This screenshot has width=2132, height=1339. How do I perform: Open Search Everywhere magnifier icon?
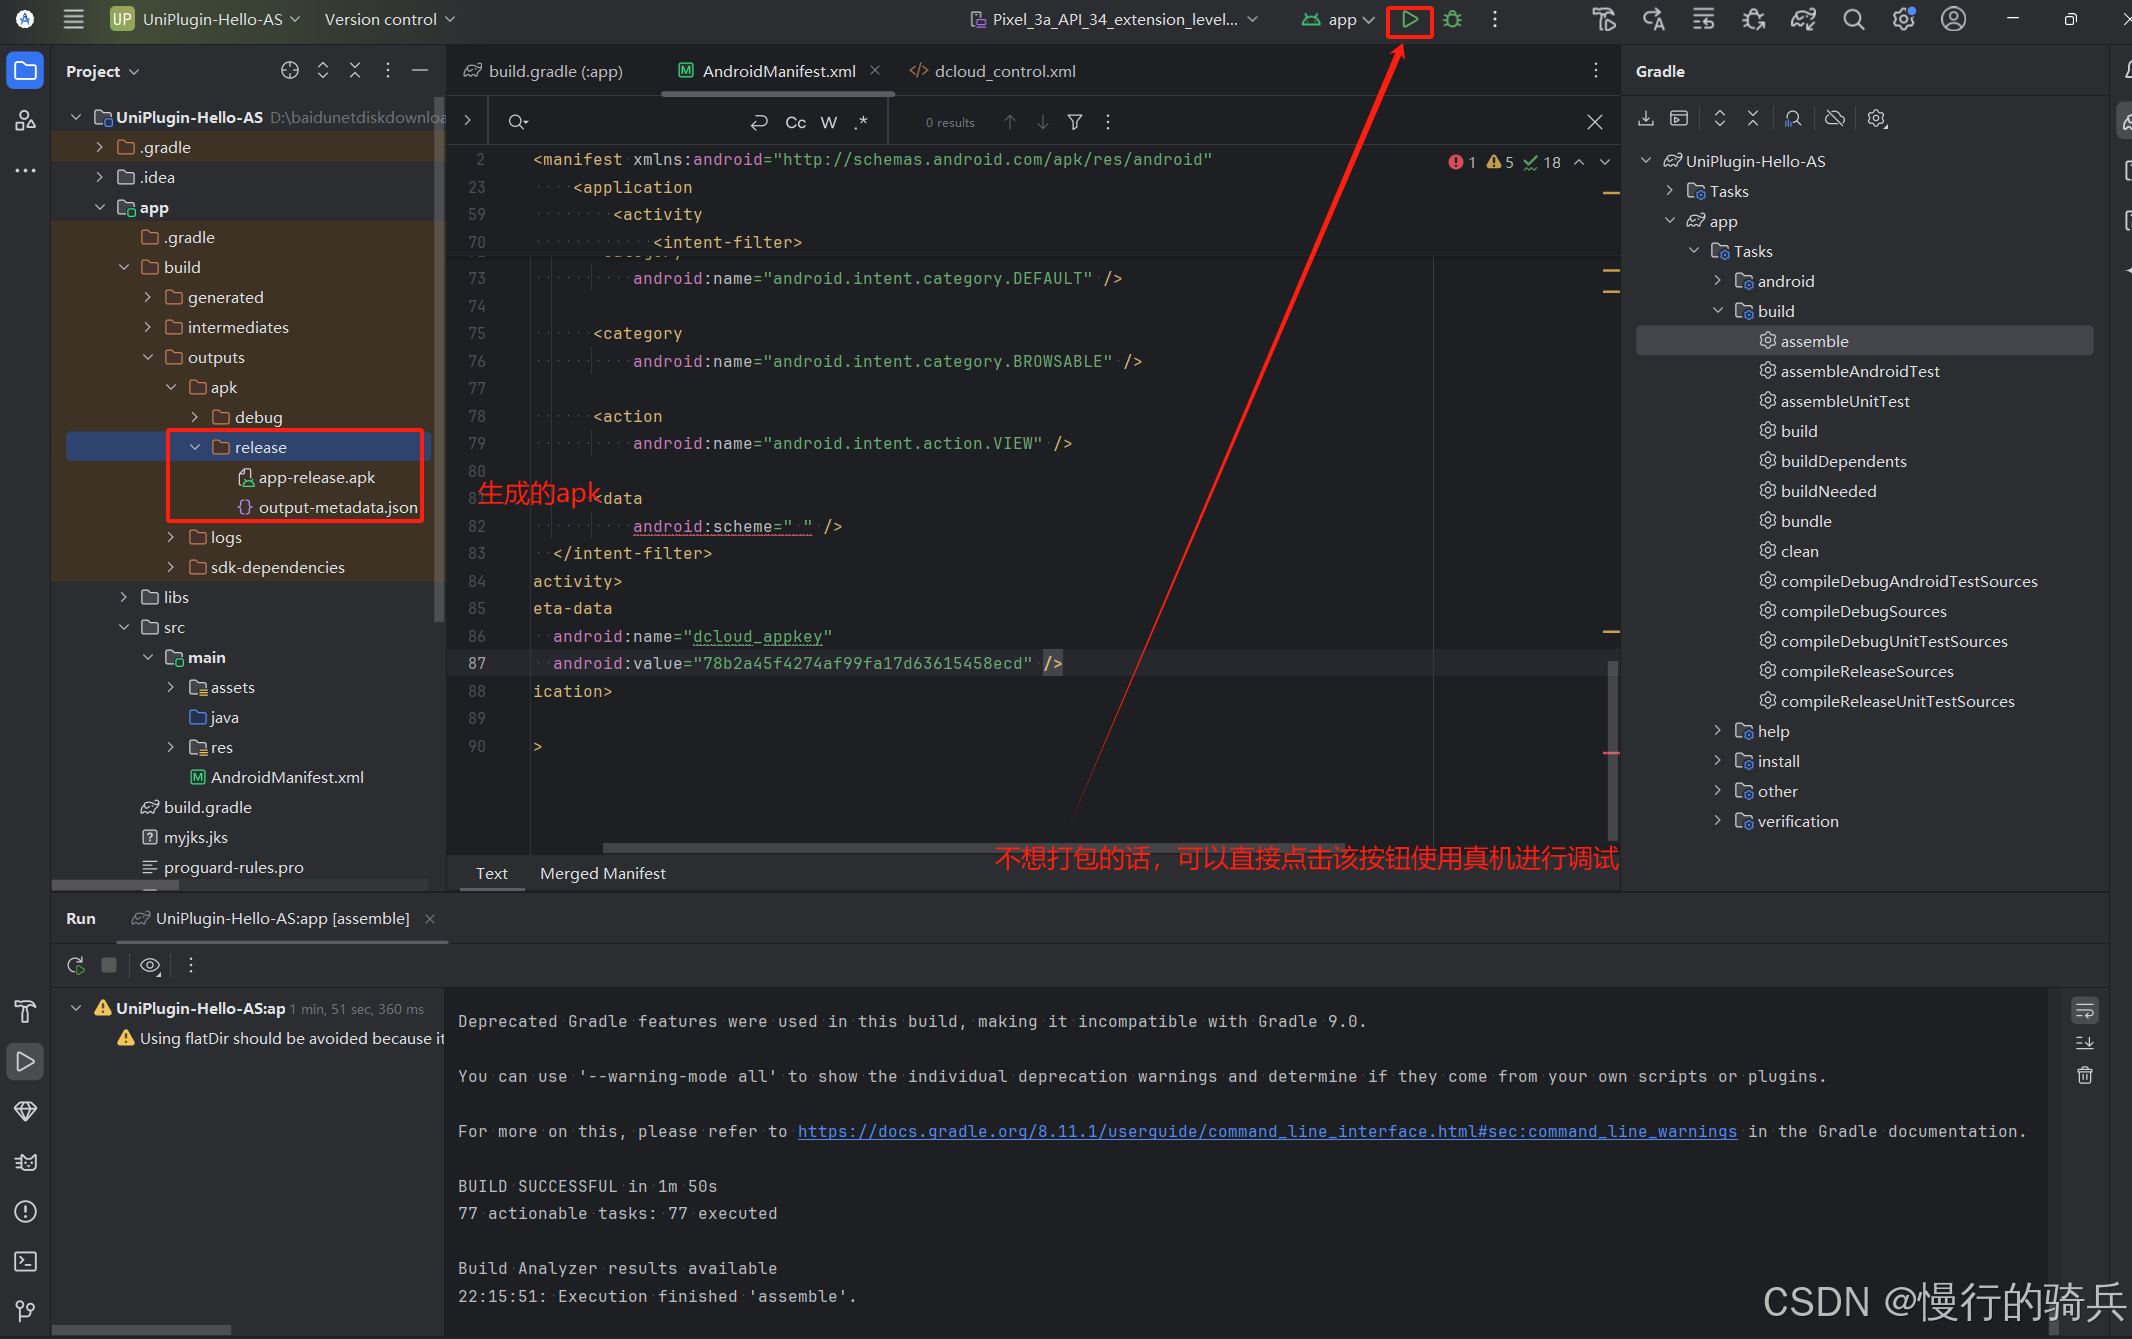coord(1853,20)
